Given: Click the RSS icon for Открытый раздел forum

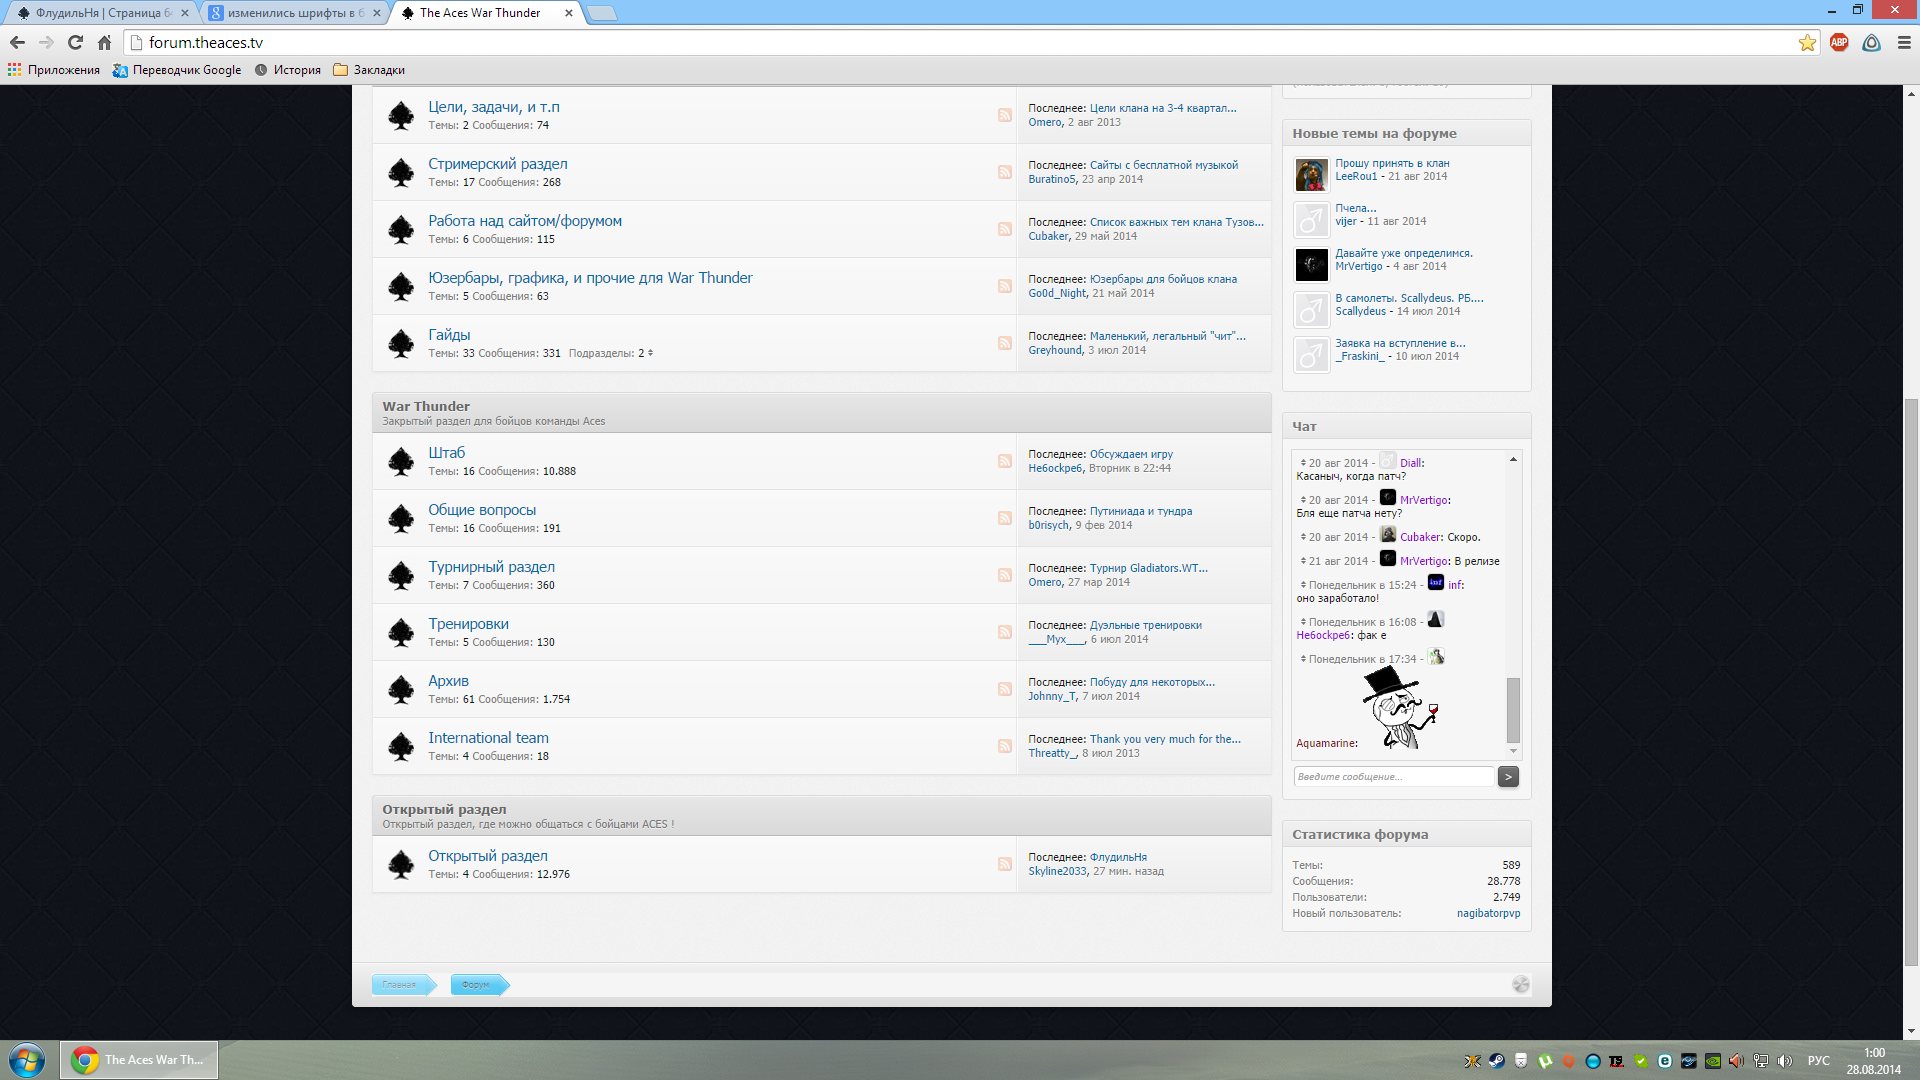Looking at the screenshot, I should 1005,864.
